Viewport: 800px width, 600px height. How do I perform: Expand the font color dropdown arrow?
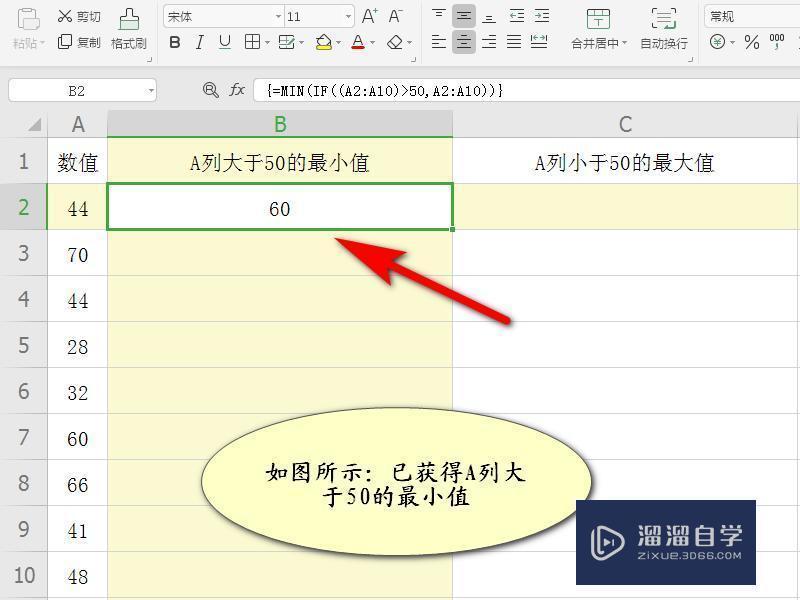click(x=373, y=43)
